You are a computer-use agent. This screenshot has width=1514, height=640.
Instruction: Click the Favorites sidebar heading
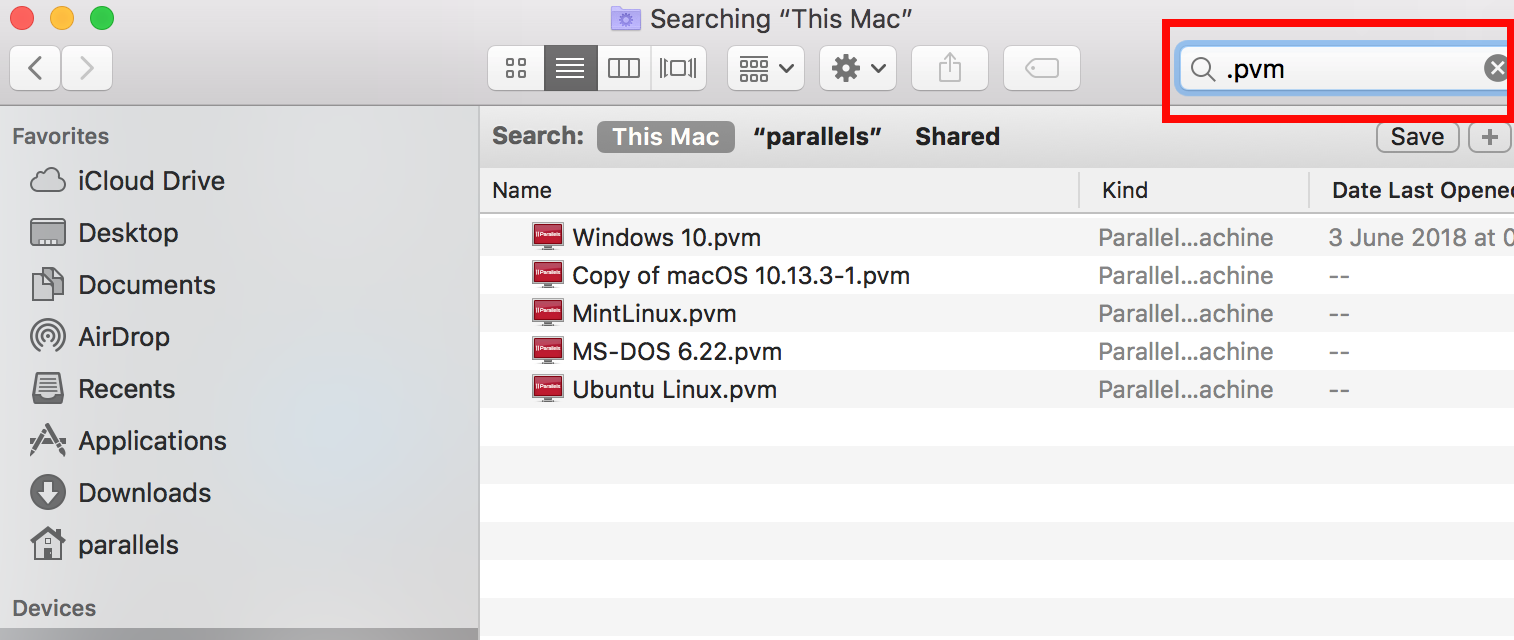coord(61,136)
